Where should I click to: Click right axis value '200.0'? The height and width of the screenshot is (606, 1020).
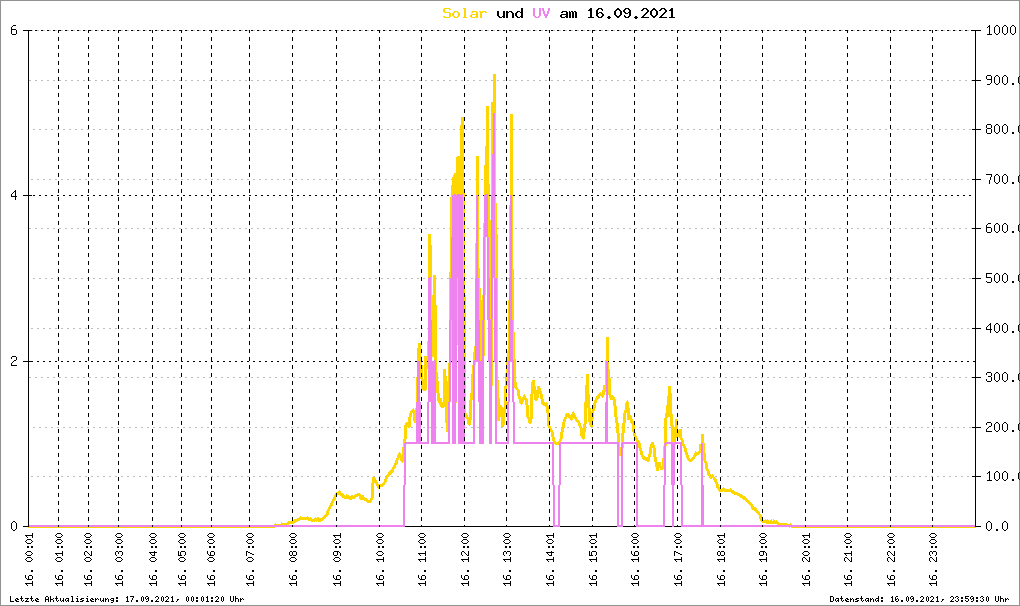[x=1000, y=427]
